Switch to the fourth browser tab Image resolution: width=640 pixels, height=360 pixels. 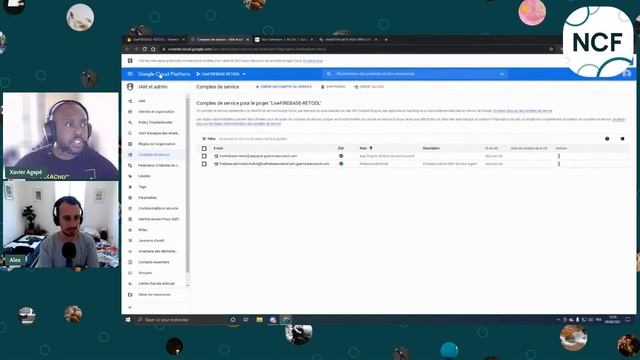pyautogui.click(x=348, y=40)
